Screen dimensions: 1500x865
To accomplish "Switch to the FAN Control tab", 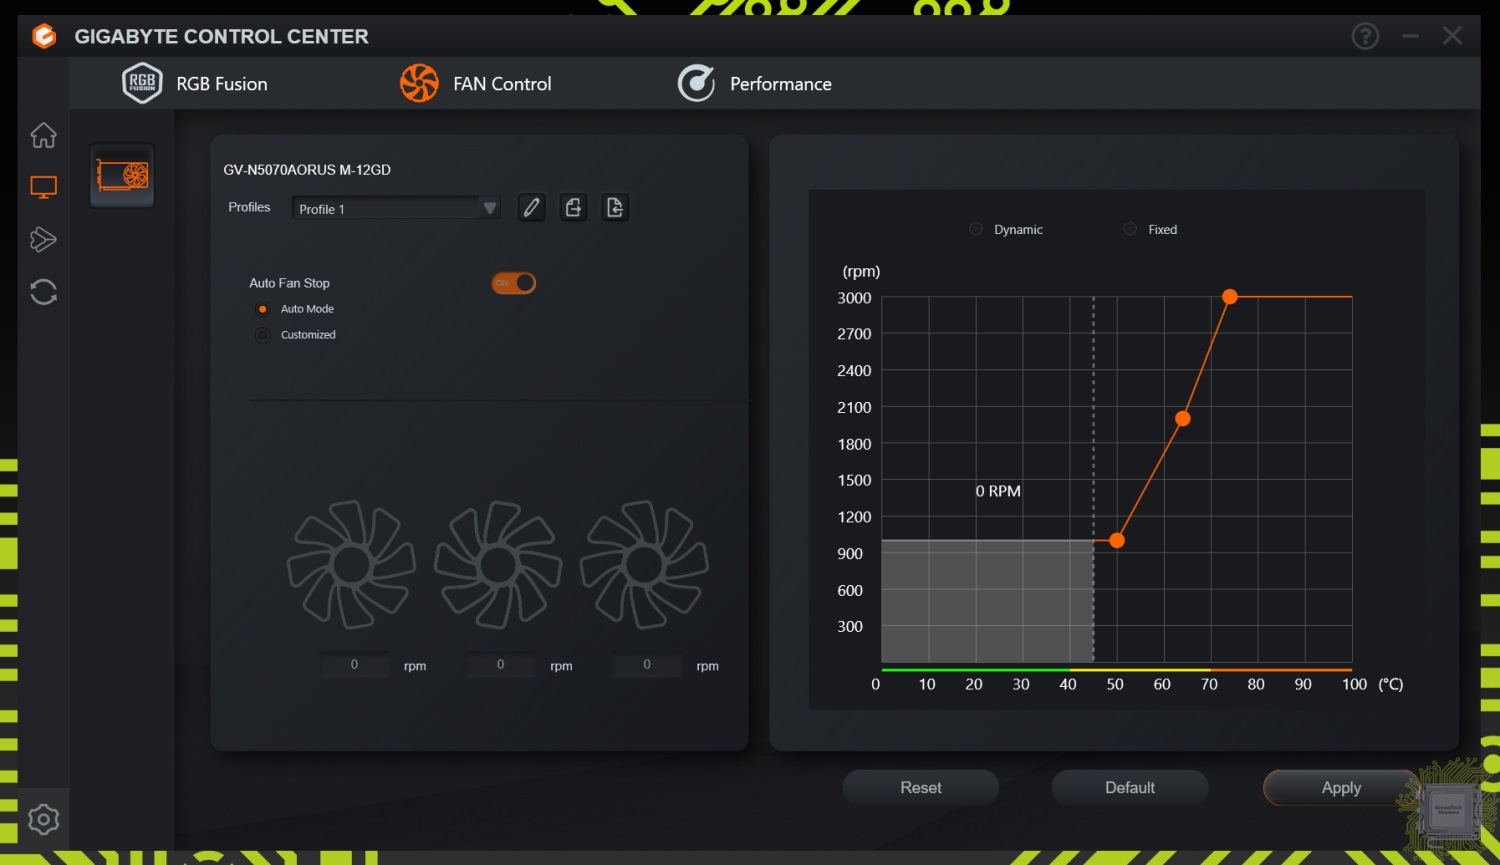I will (x=476, y=84).
